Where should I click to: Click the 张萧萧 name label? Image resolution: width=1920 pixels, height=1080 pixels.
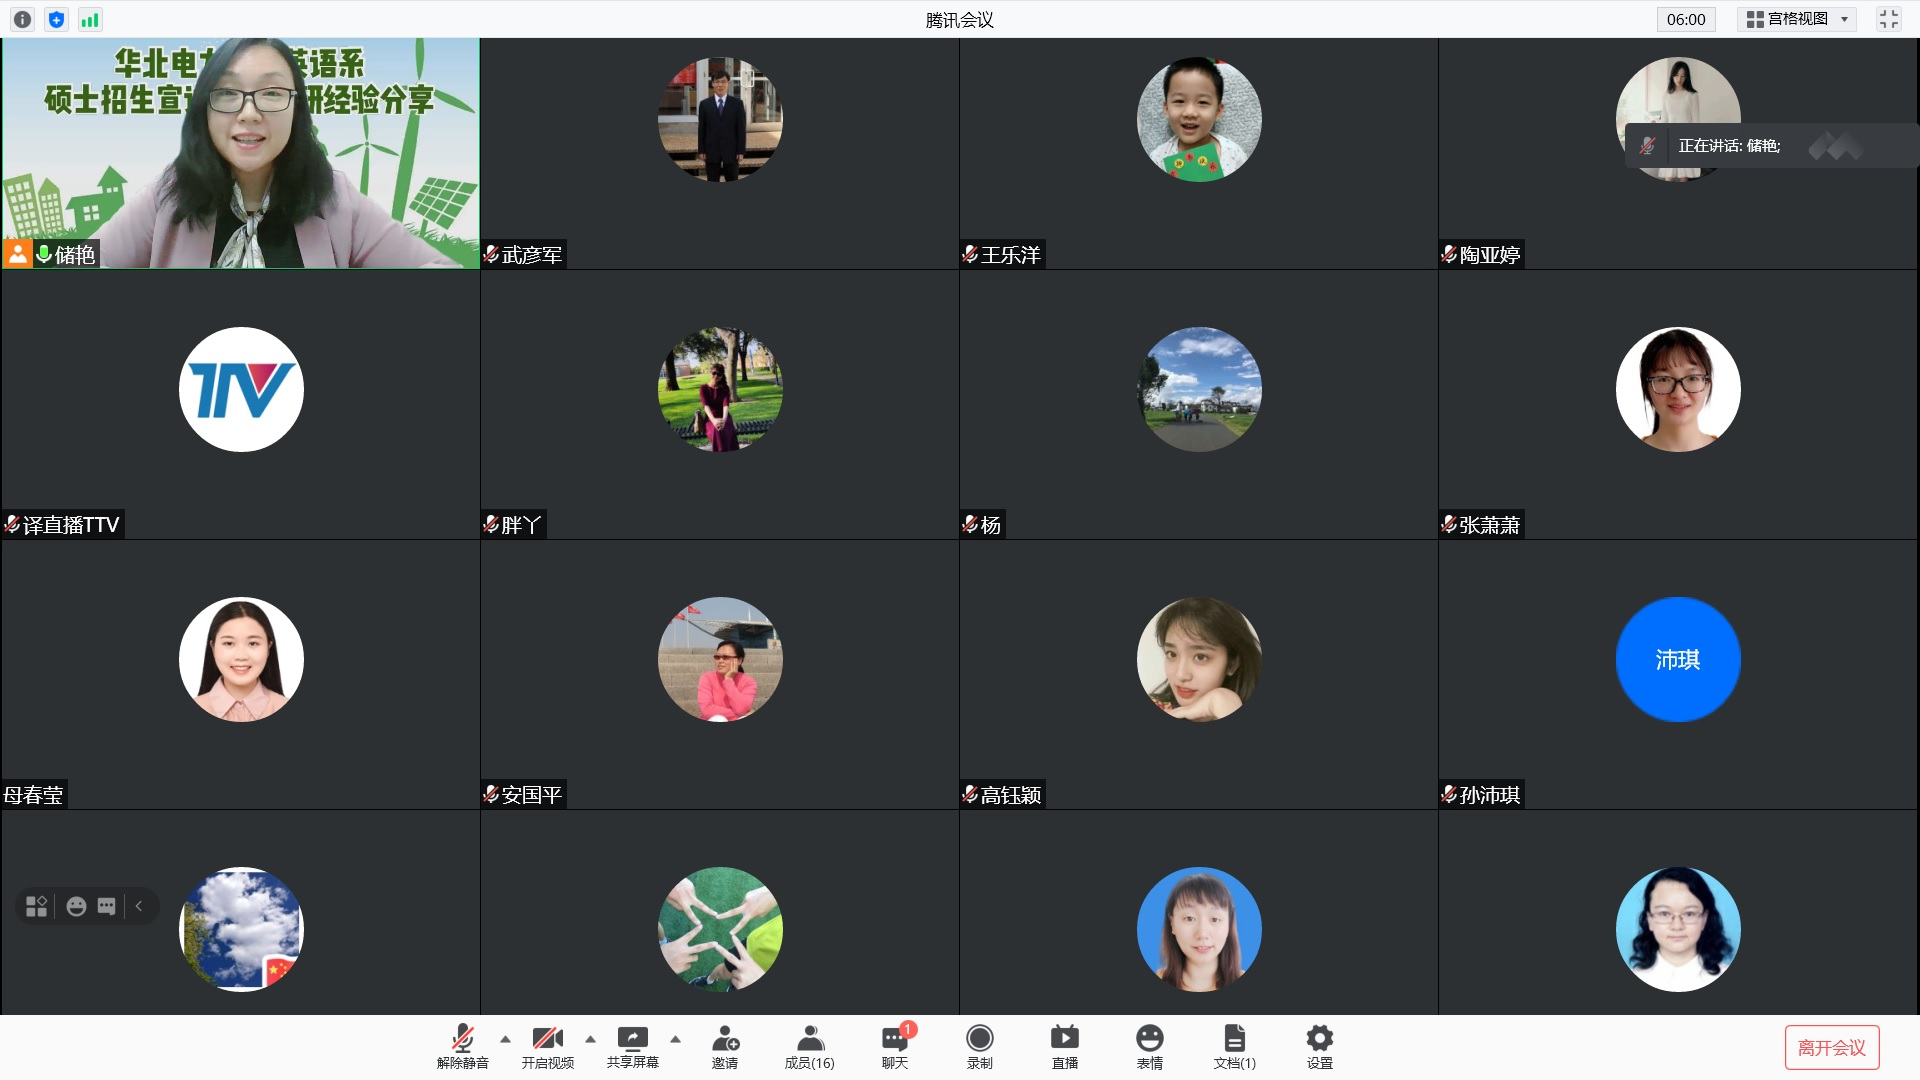pos(1490,525)
